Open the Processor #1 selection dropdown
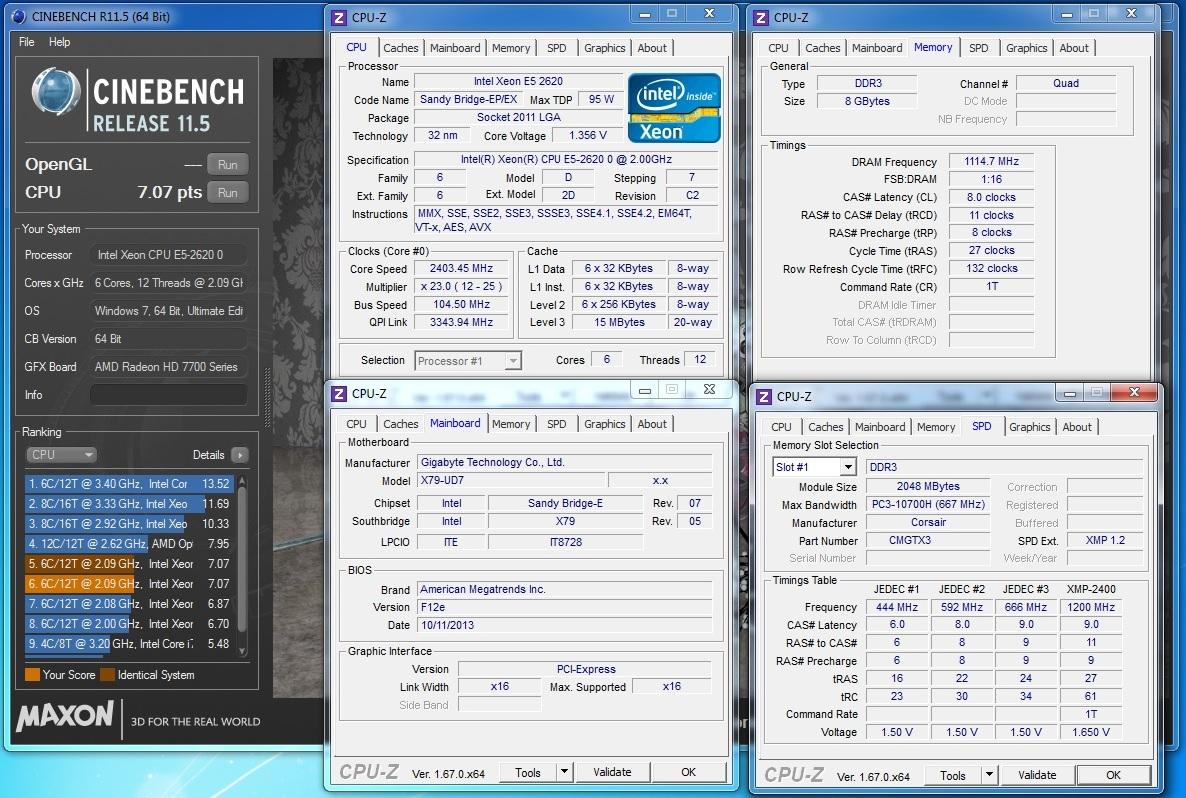This screenshot has height=798, width=1186. [x=468, y=361]
